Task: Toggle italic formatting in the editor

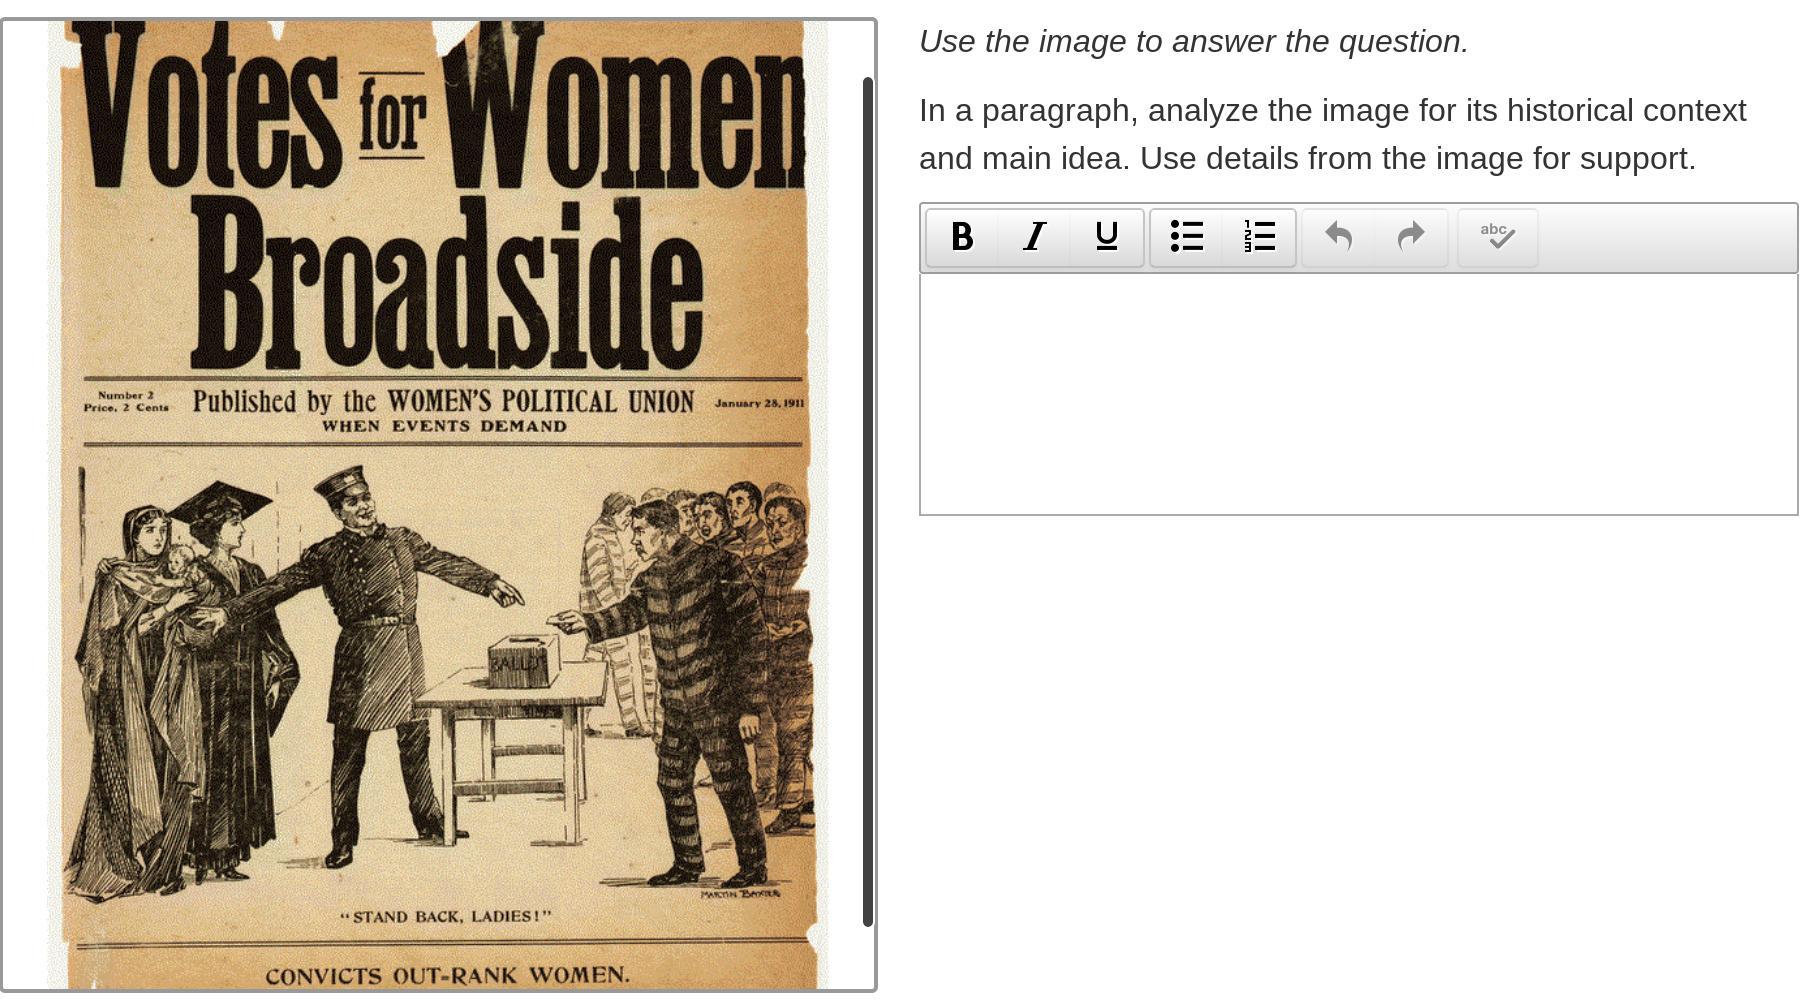Action: 1034,237
